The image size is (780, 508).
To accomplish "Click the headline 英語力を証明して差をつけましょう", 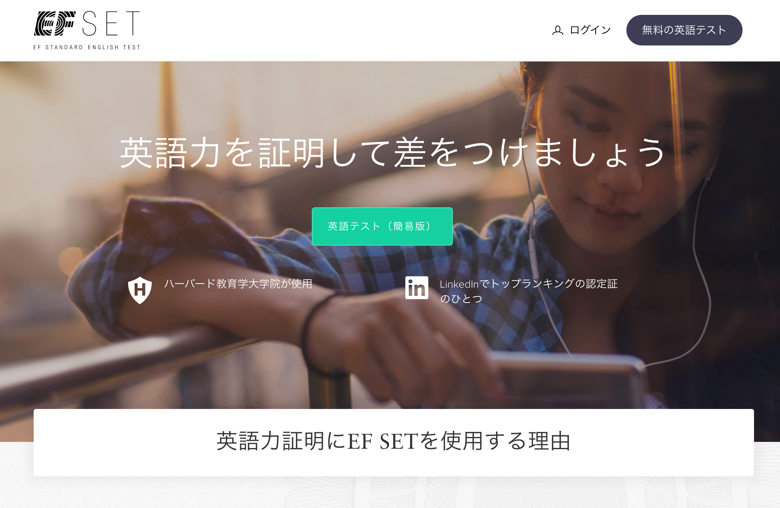I will (x=392, y=152).
